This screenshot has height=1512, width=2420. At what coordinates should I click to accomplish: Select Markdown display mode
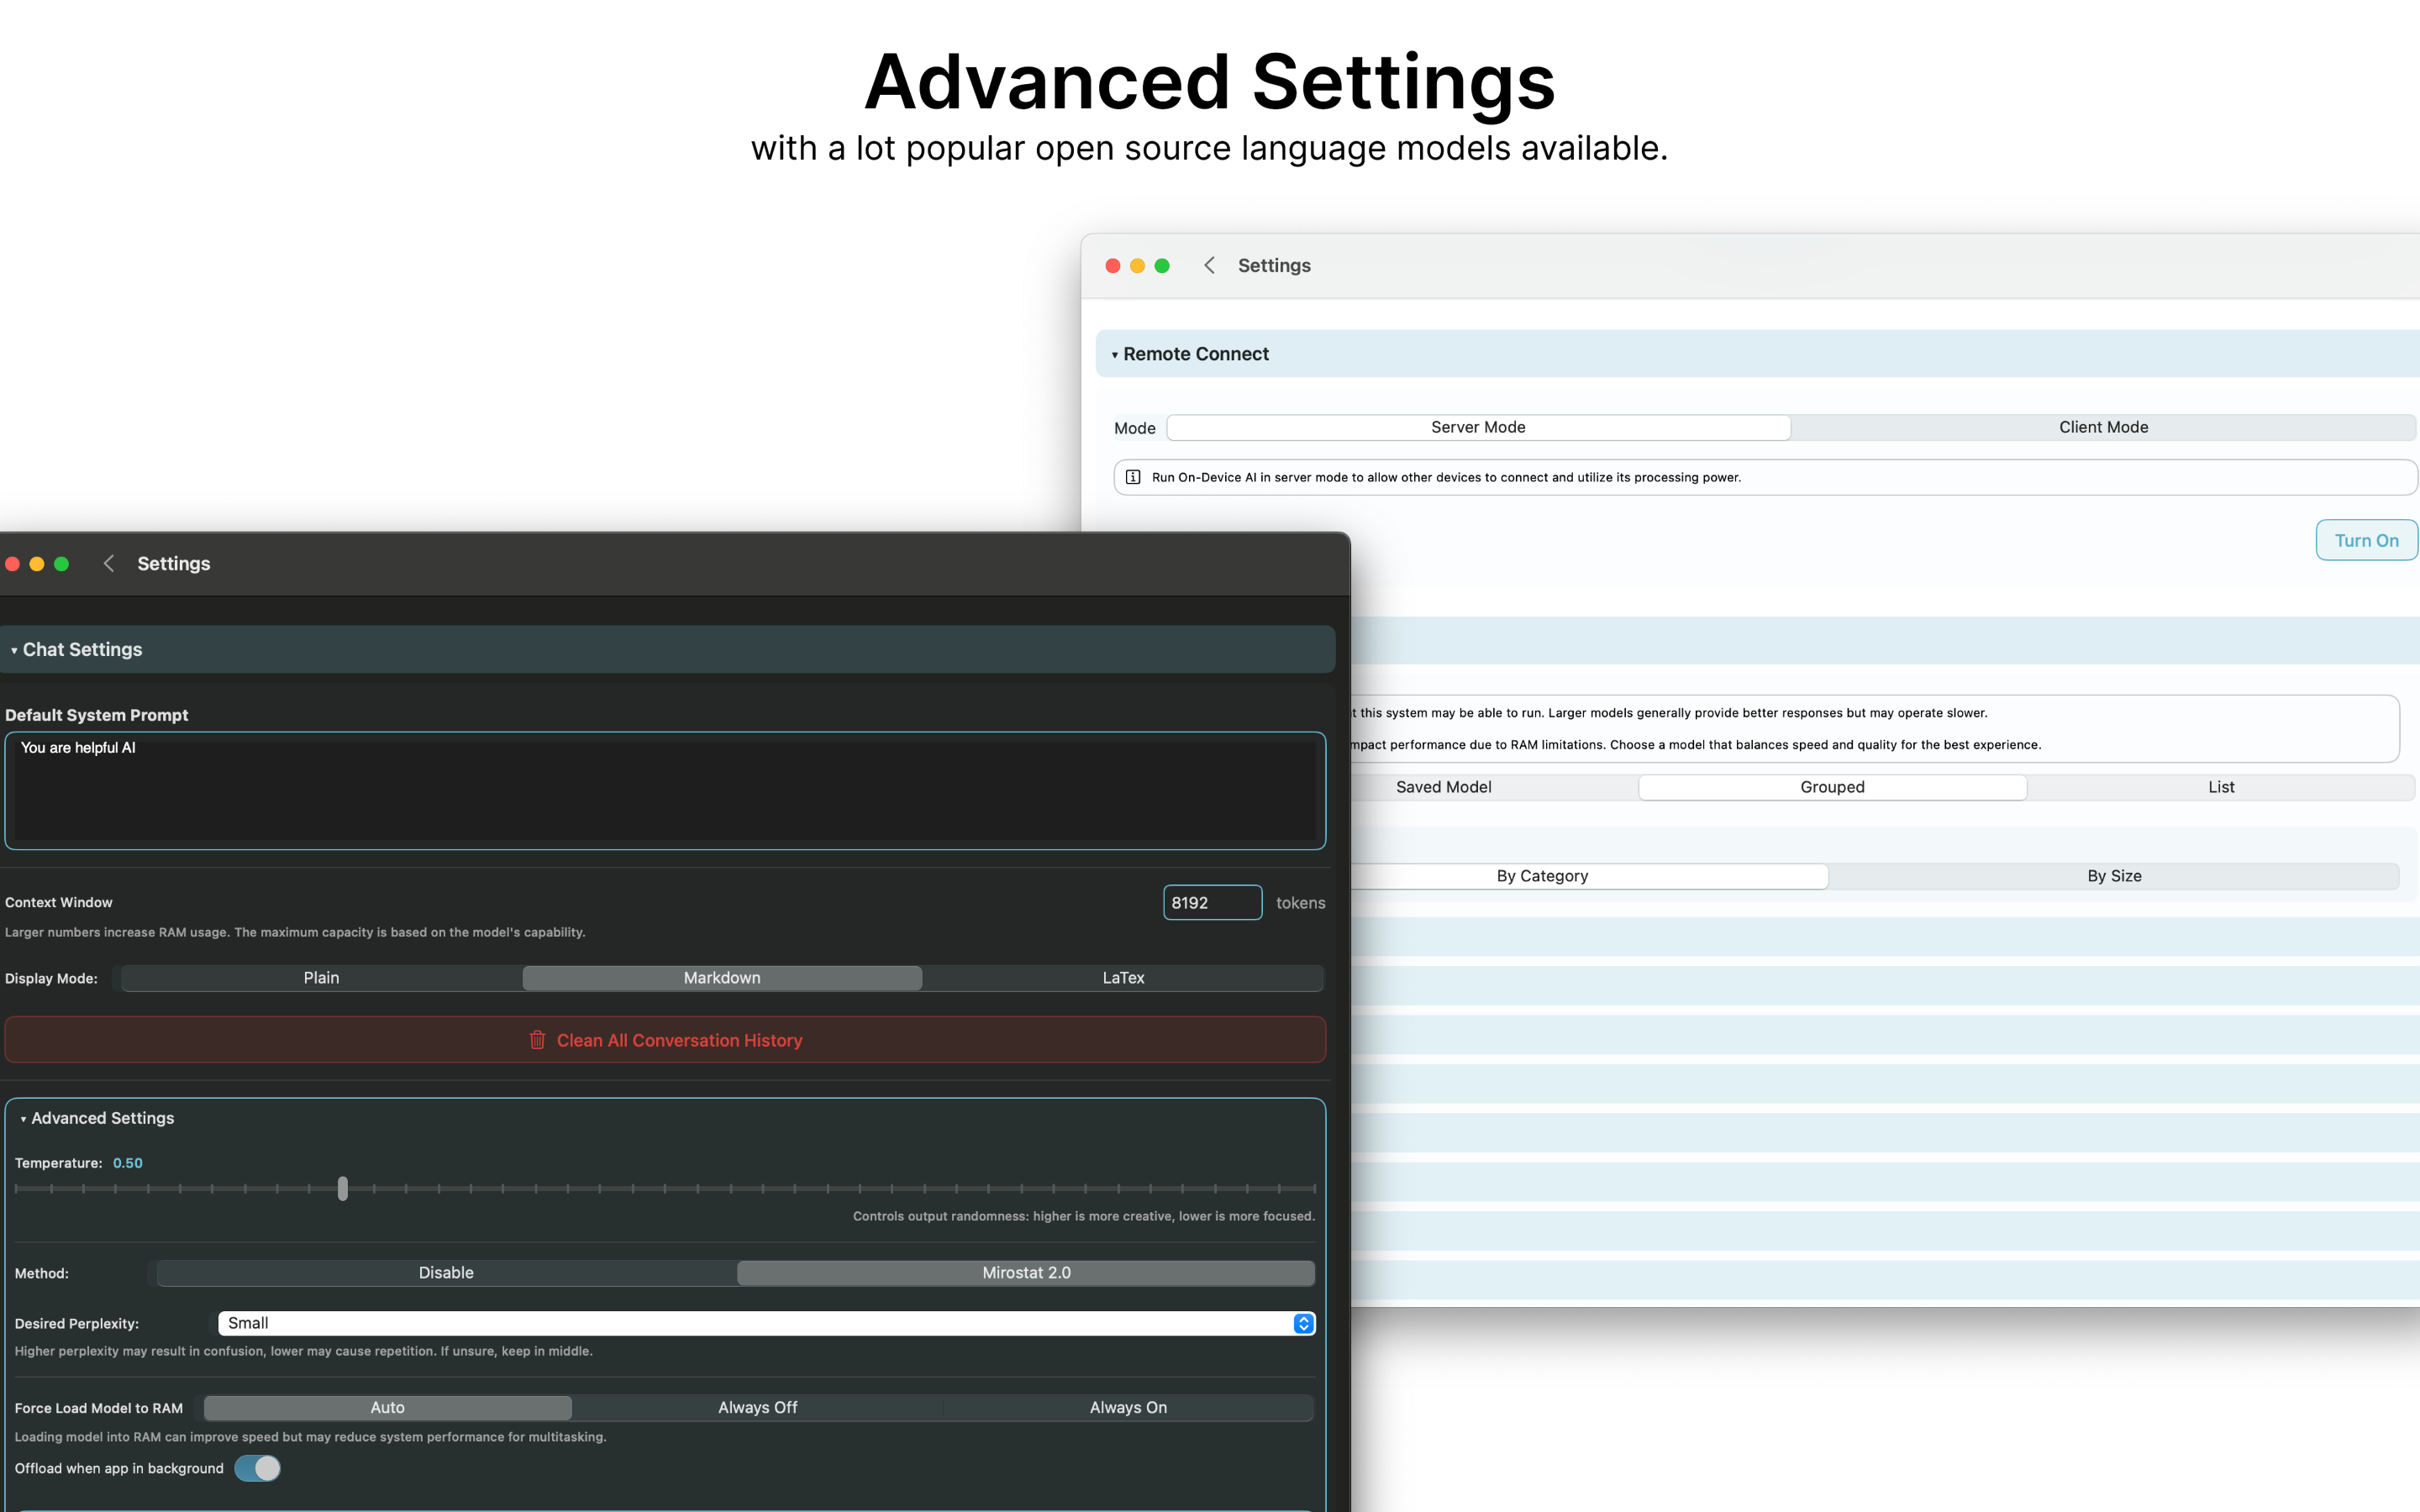tap(722, 978)
